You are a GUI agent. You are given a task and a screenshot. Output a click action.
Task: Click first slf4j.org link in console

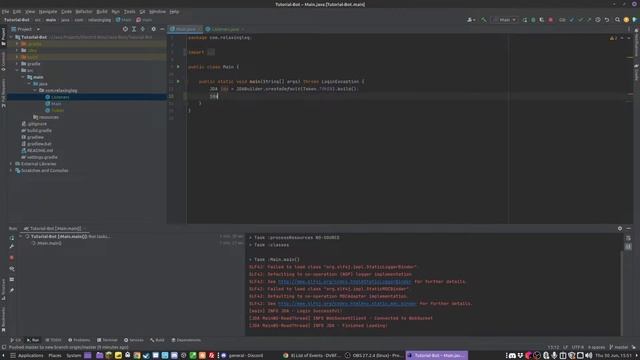(x=344, y=282)
